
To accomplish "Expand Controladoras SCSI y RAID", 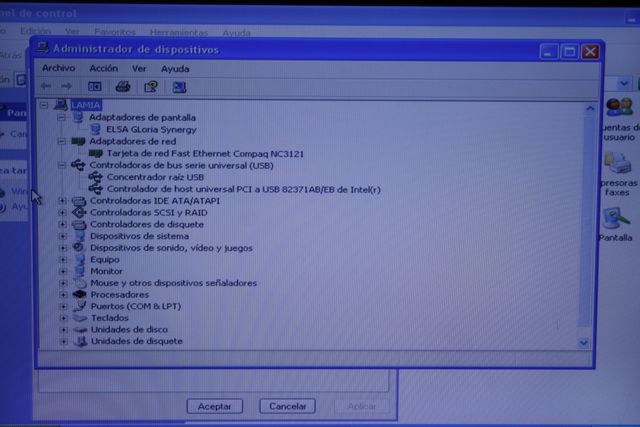I will point(62,213).
